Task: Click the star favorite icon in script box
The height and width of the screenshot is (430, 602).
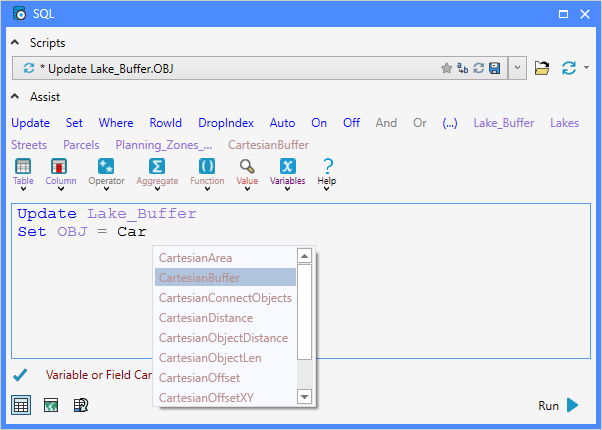Action: [447, 68]
